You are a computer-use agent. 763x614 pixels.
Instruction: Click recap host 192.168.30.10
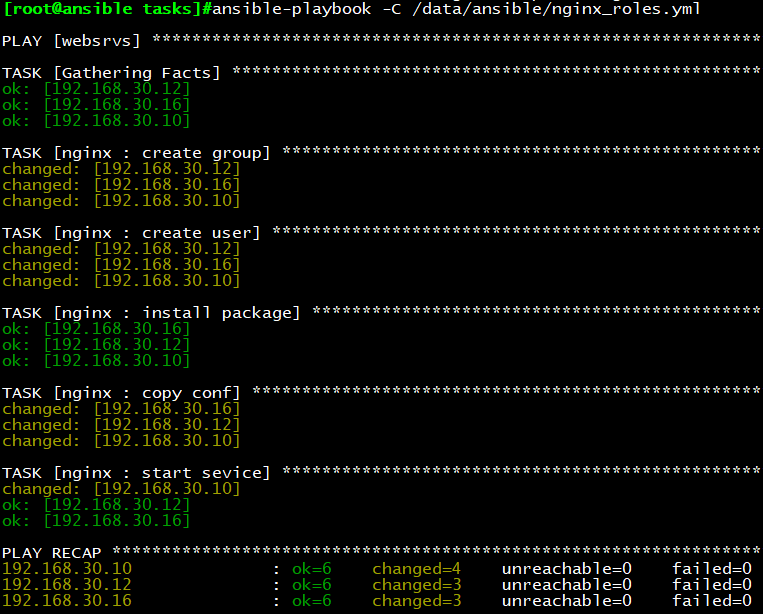point(67,569)
